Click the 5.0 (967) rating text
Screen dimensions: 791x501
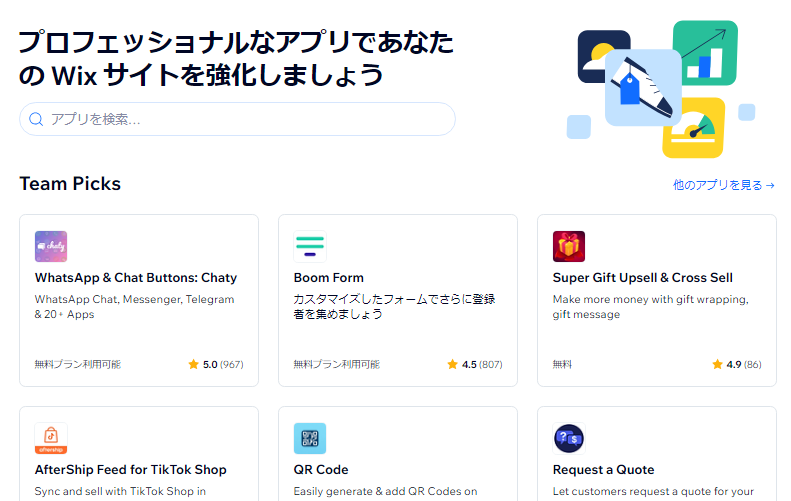[x=223, y=364]
